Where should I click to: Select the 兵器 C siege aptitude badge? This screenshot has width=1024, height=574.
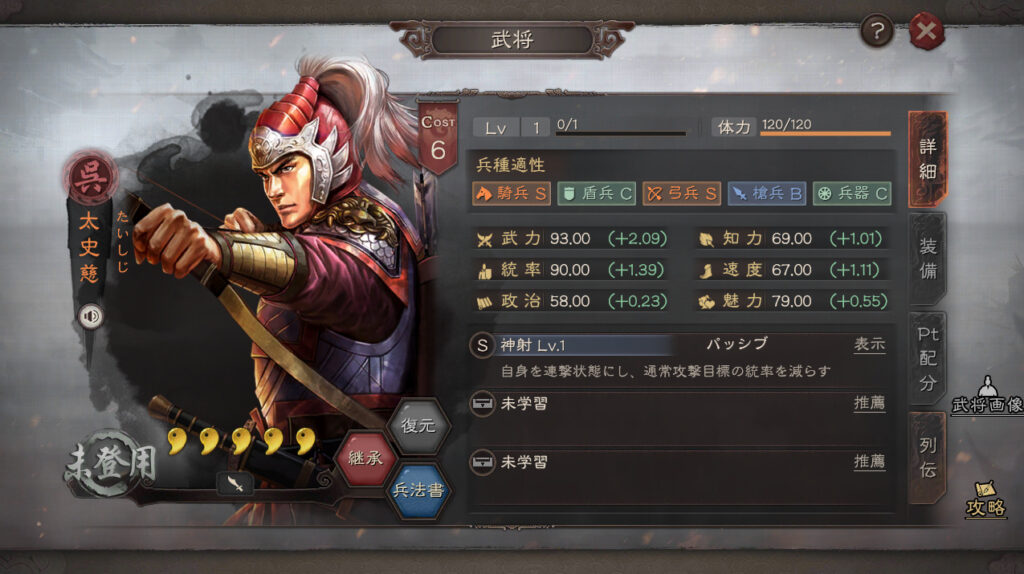click(852, 193)
